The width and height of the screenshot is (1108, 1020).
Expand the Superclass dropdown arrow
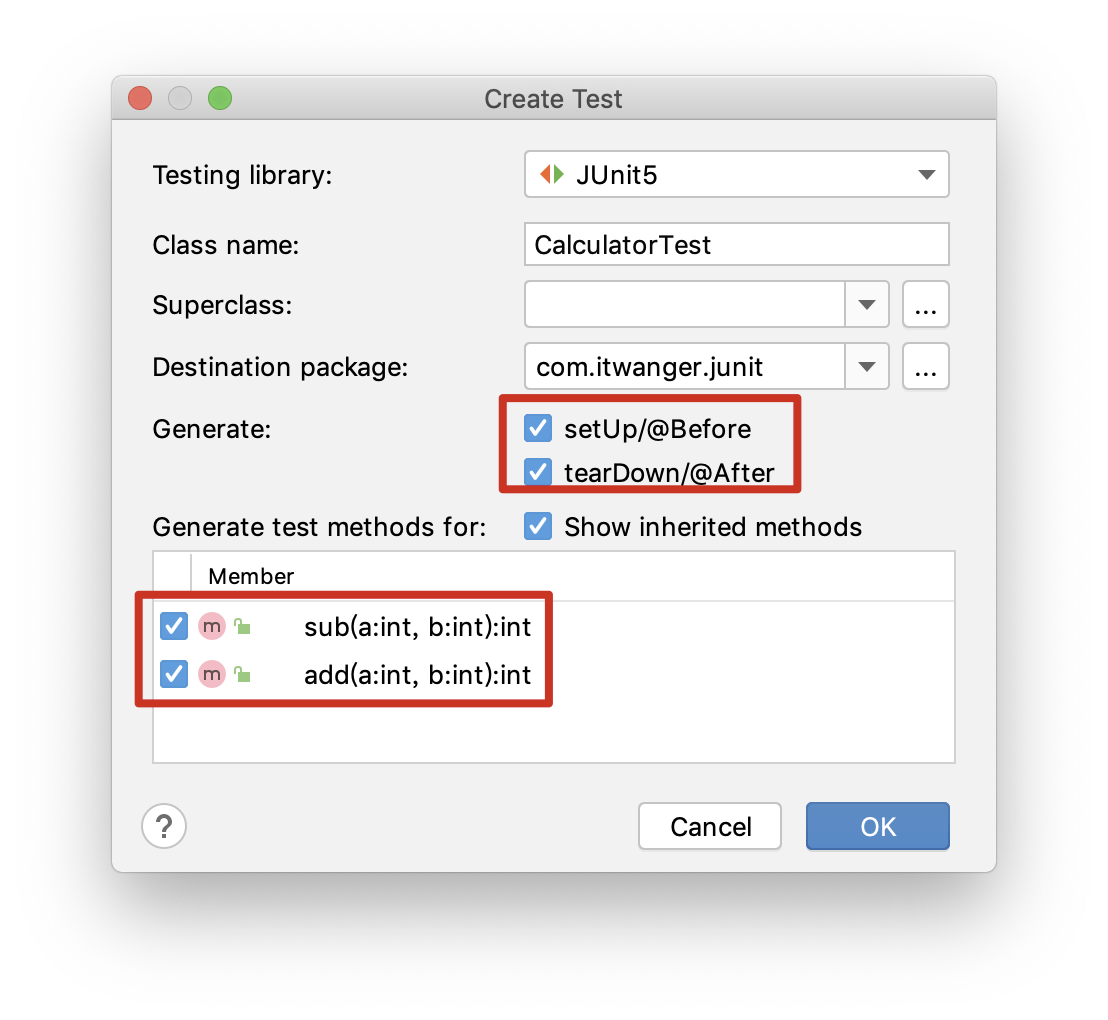pyautogui.click(x=867, y=305)
